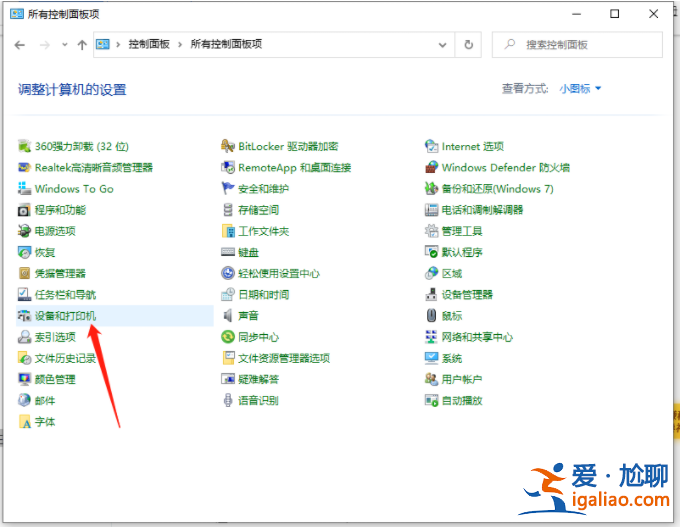Open the Windows To Go icon
Viewport: 682px width, 527px height.
click(24, 189)
